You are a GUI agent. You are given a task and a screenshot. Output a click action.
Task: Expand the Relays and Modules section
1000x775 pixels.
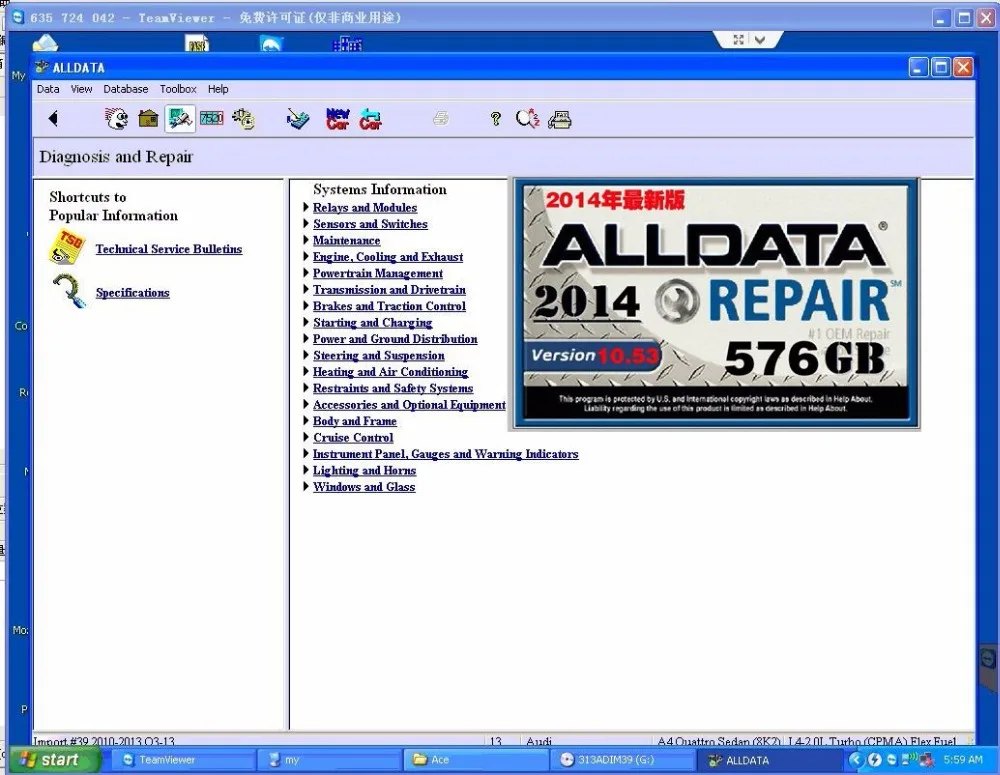tap(362, 207)
